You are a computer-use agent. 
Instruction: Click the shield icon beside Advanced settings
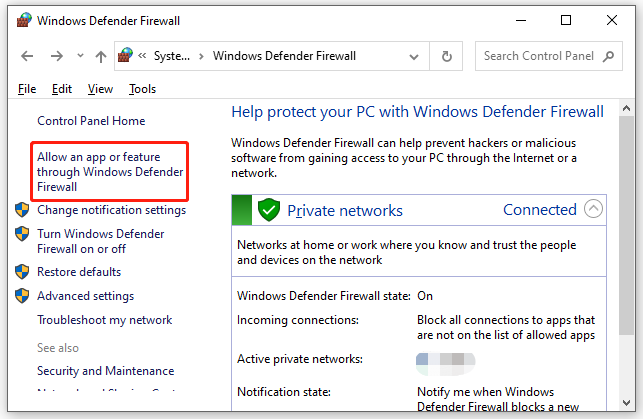[22, 296]
